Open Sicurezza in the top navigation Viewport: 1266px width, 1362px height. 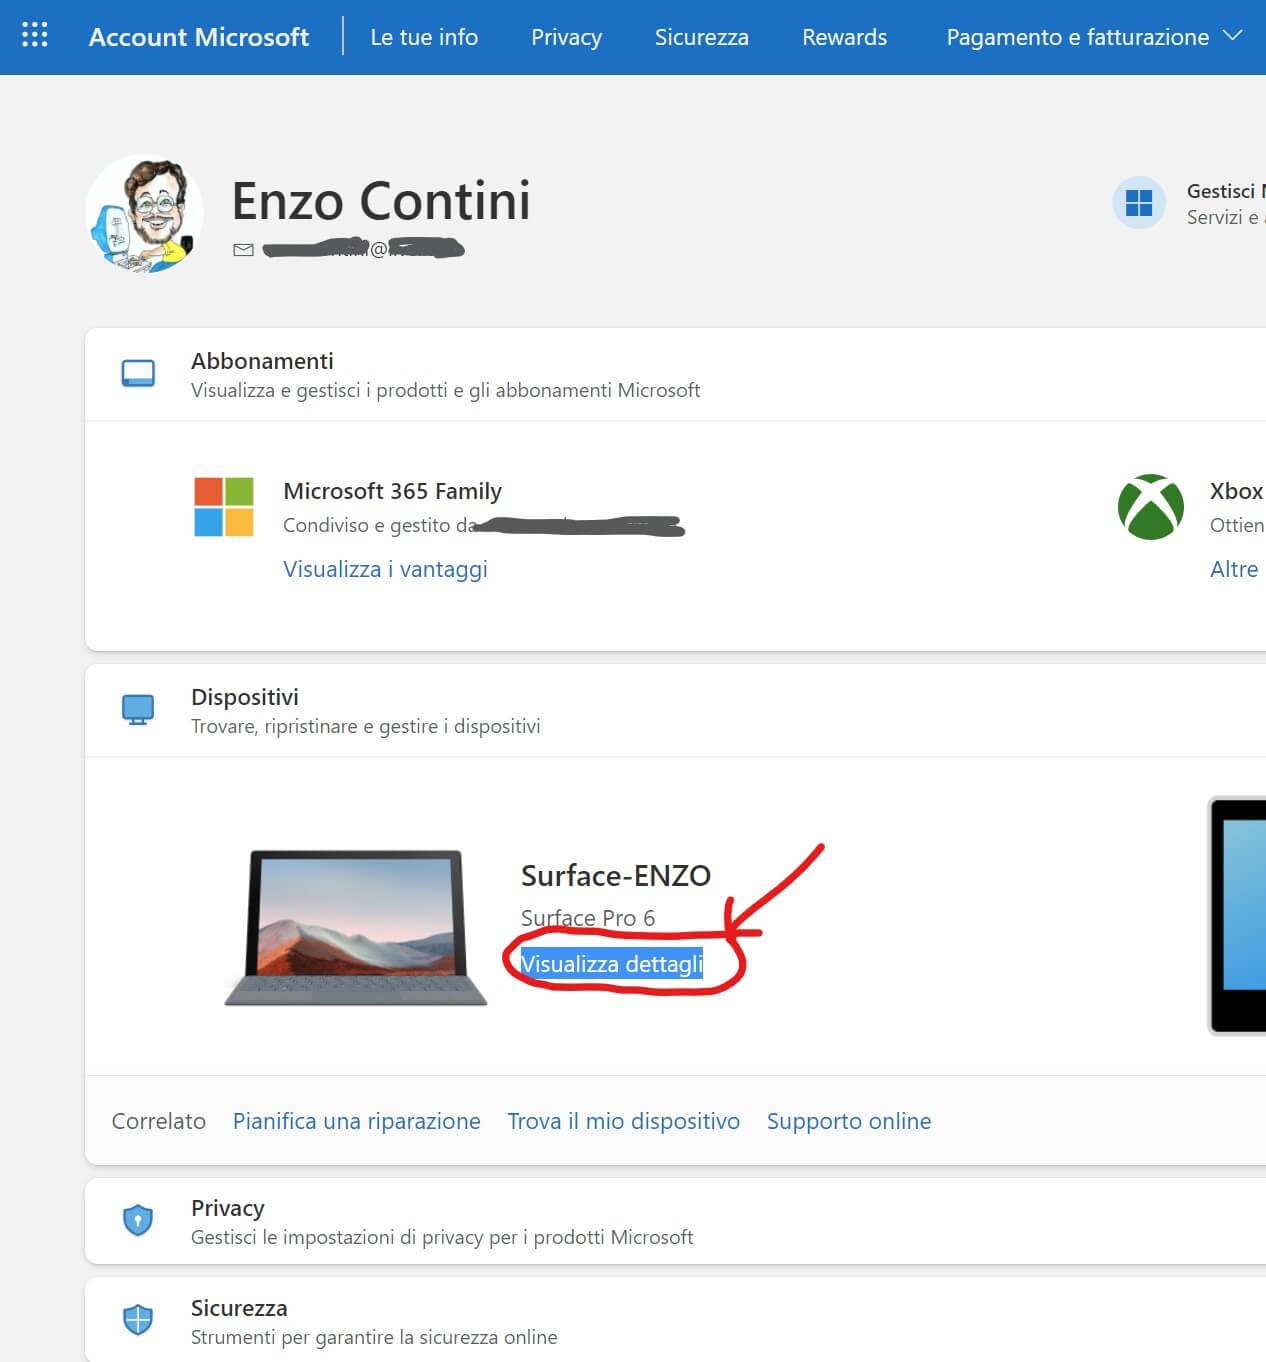[701, 37]
